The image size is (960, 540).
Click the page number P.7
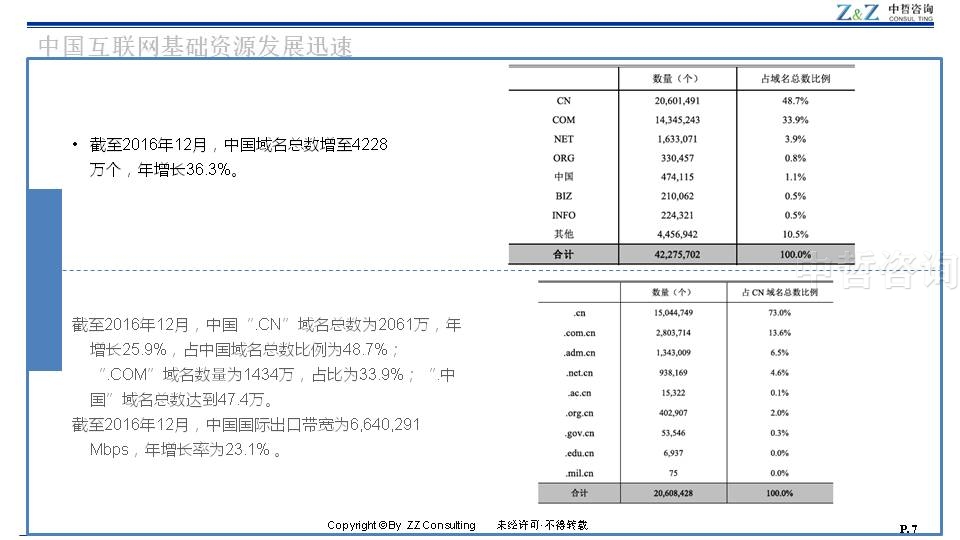click(908, 528)
